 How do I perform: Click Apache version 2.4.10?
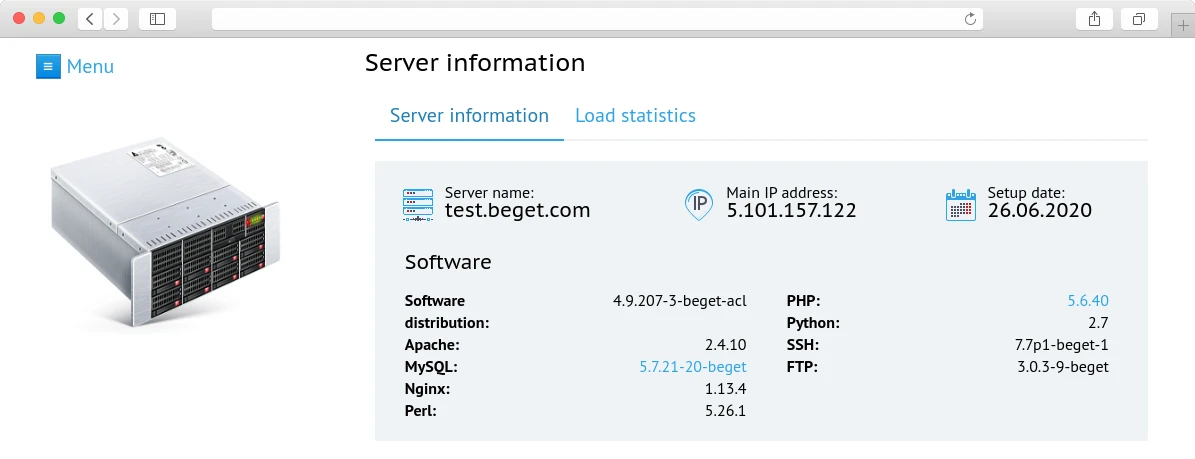(726, 345)
